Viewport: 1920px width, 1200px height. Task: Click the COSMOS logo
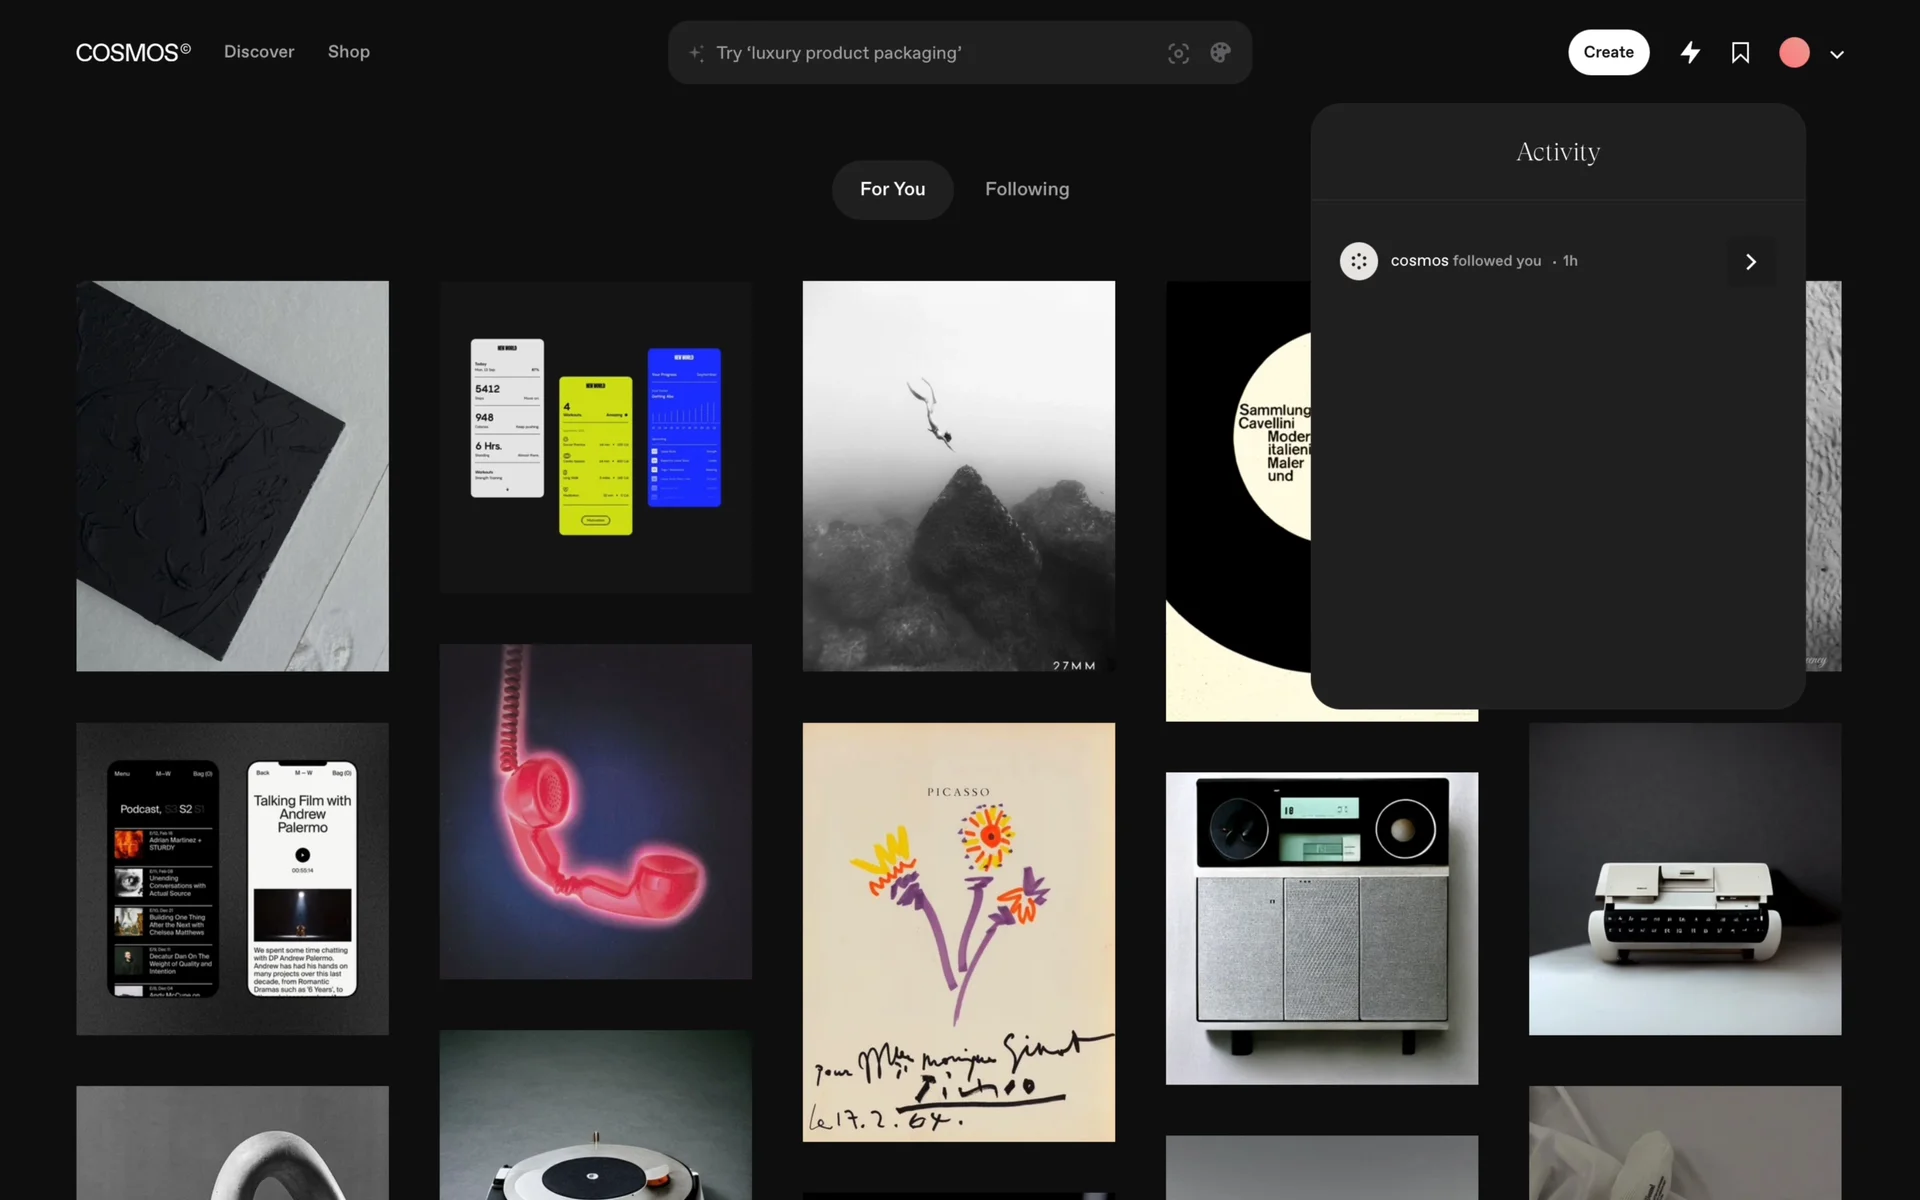pos(133,52)
